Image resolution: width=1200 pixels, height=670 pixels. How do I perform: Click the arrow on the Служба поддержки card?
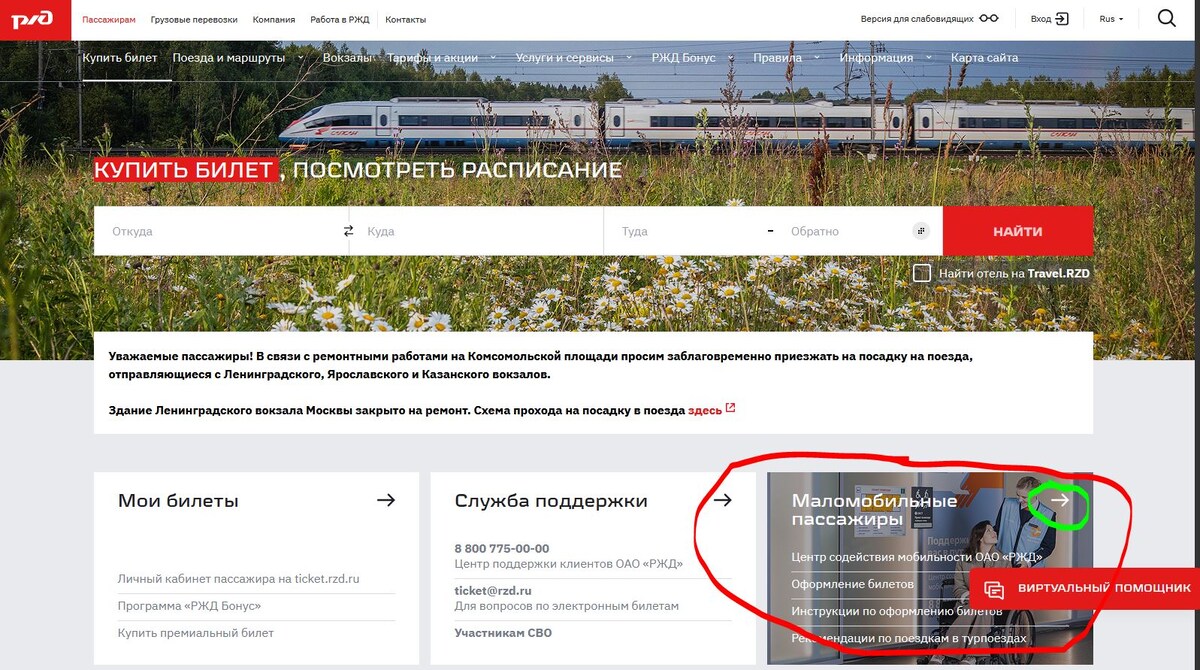(x=722, y=500)
